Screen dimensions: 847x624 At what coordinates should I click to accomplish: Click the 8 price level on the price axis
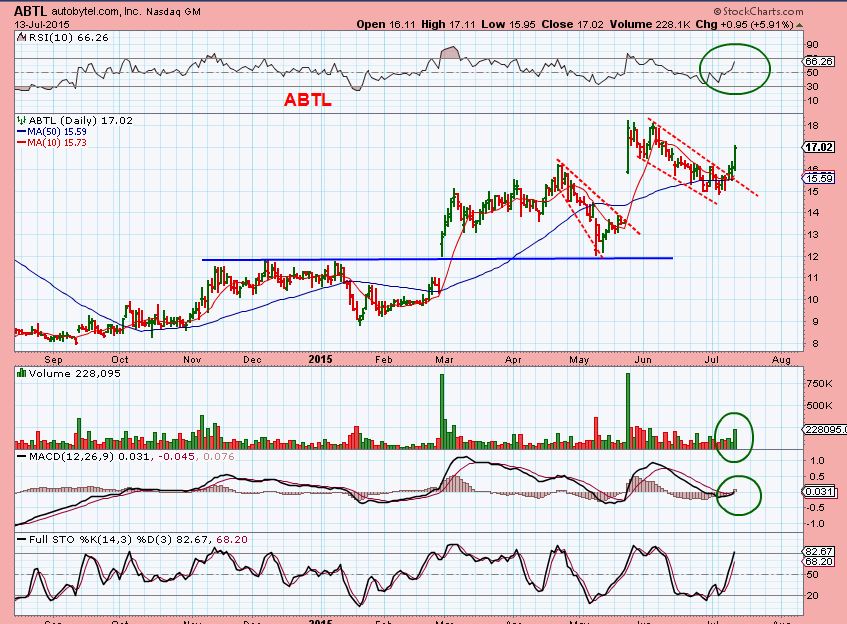click(815, 344)
